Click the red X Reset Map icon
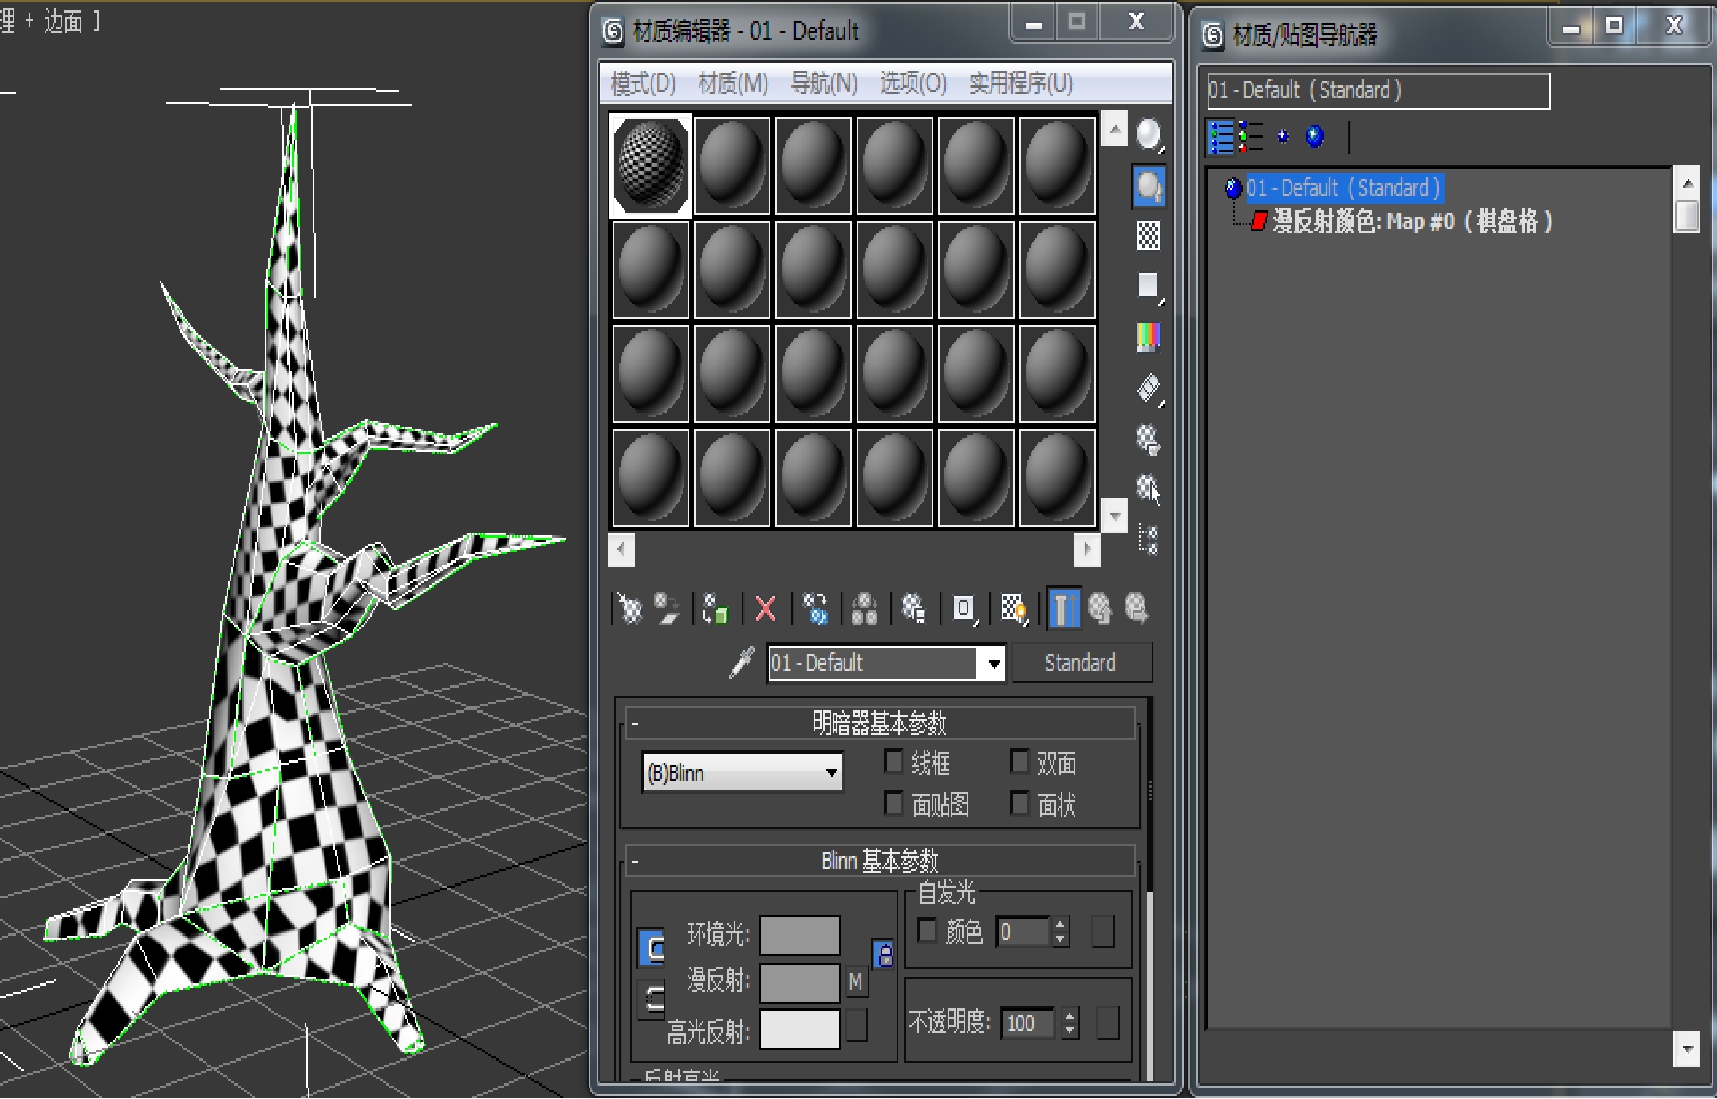Image resolution: width=1717 pixels, height=1099 pixels. tap(766, 609)
